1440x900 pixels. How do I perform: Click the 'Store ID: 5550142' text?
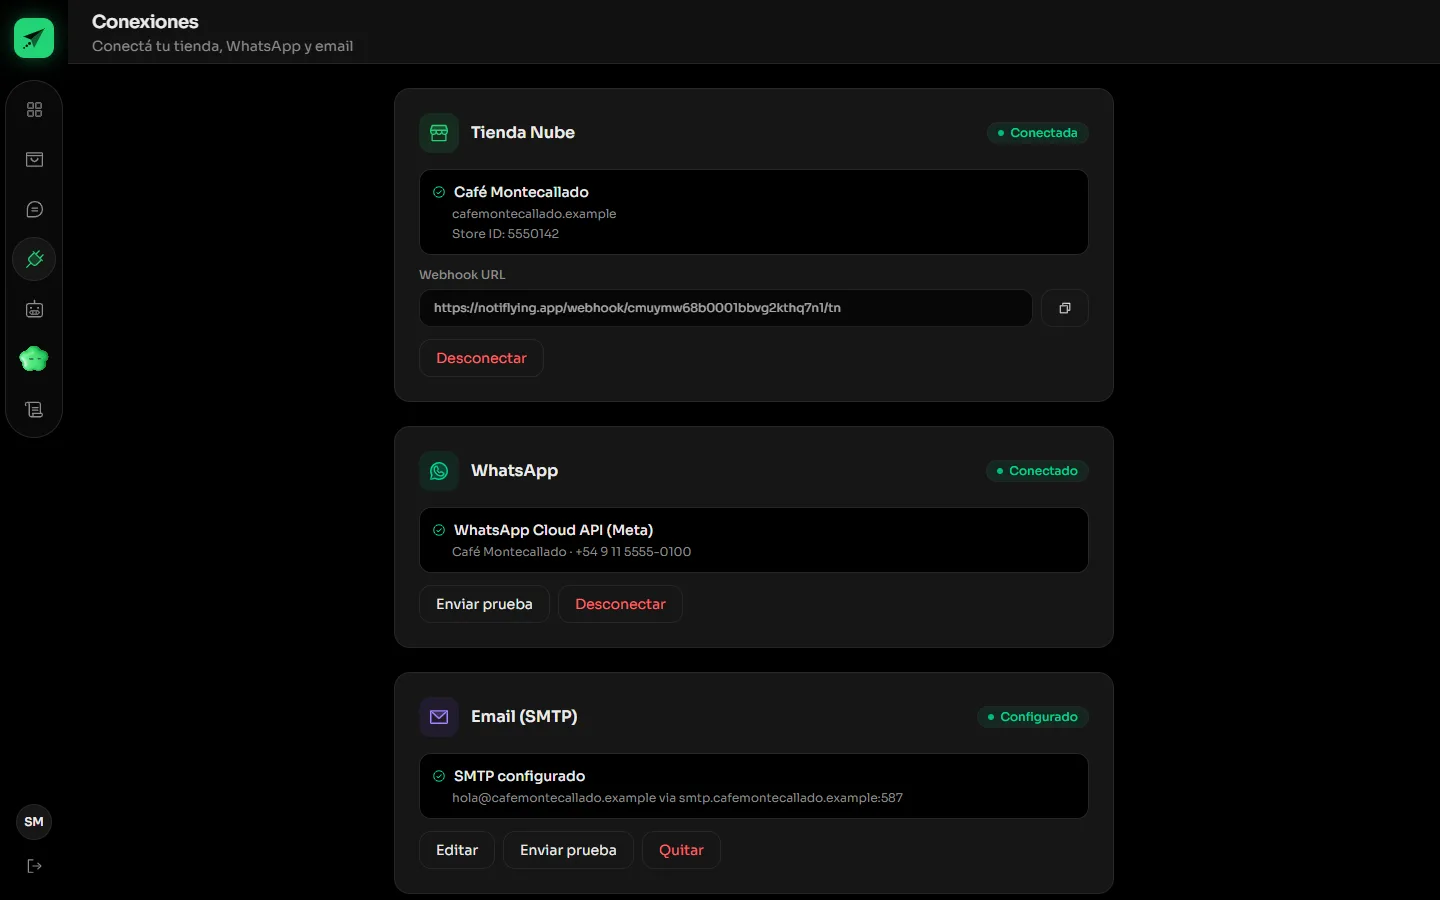tap(505, 234)
